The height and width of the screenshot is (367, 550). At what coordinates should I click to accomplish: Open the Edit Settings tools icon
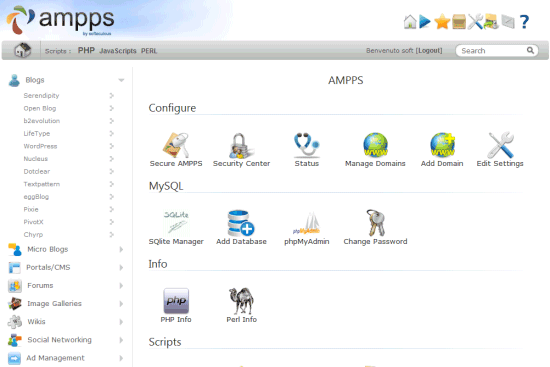tap(501, 145)
